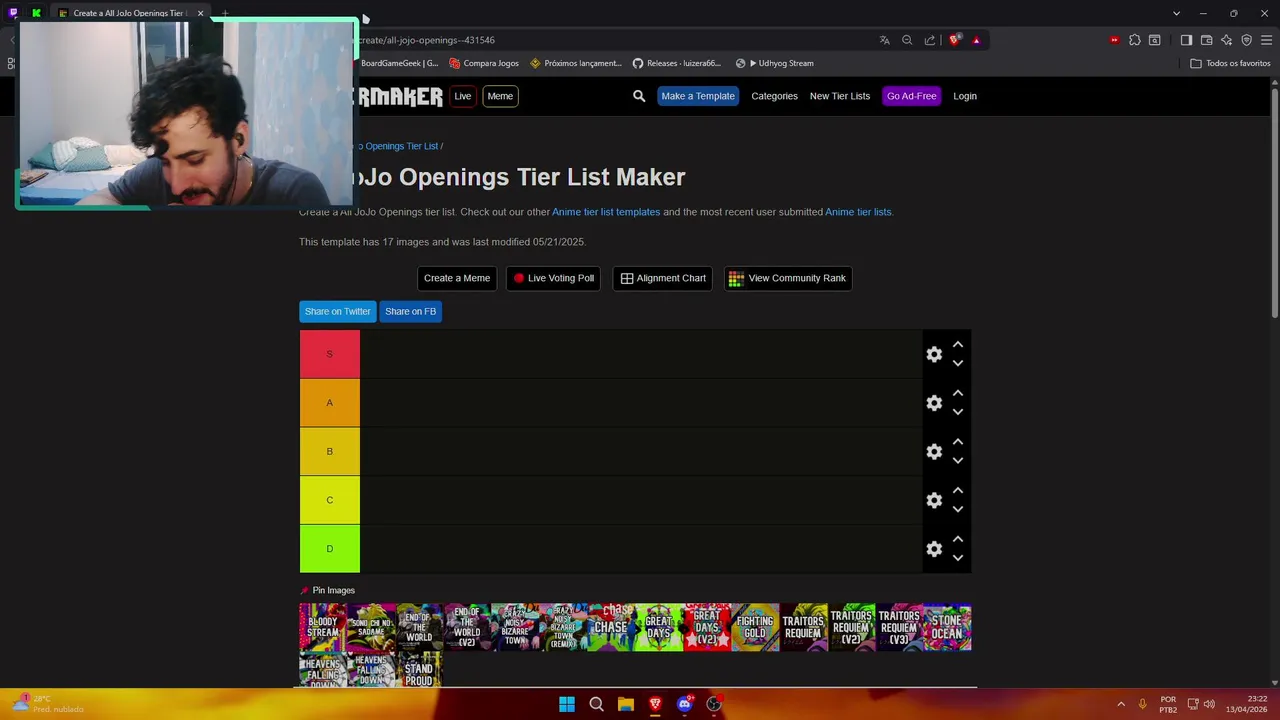
Task: Open the Alignment Chart
Action: tap(663, 278)
